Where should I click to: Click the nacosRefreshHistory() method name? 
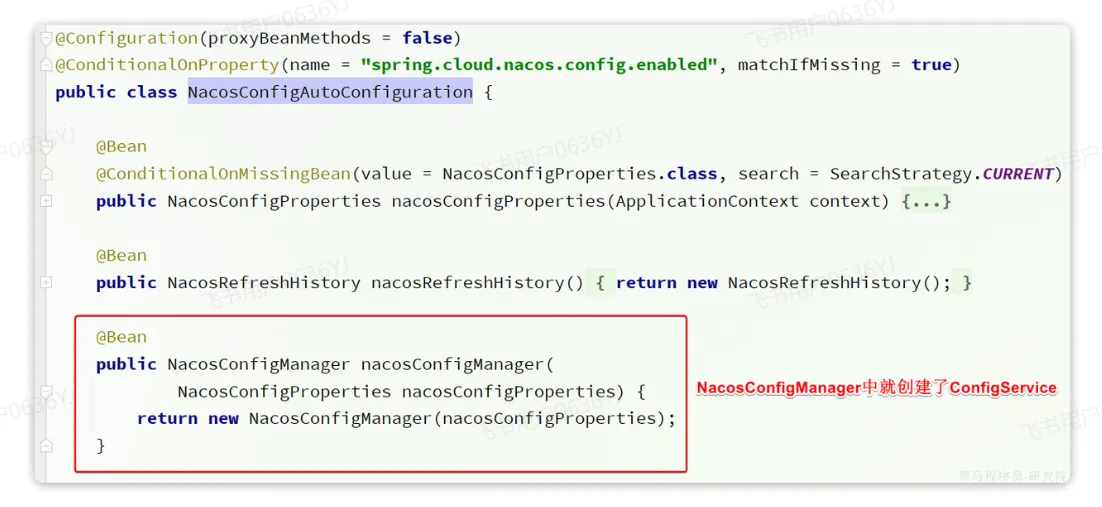point(477,283)
